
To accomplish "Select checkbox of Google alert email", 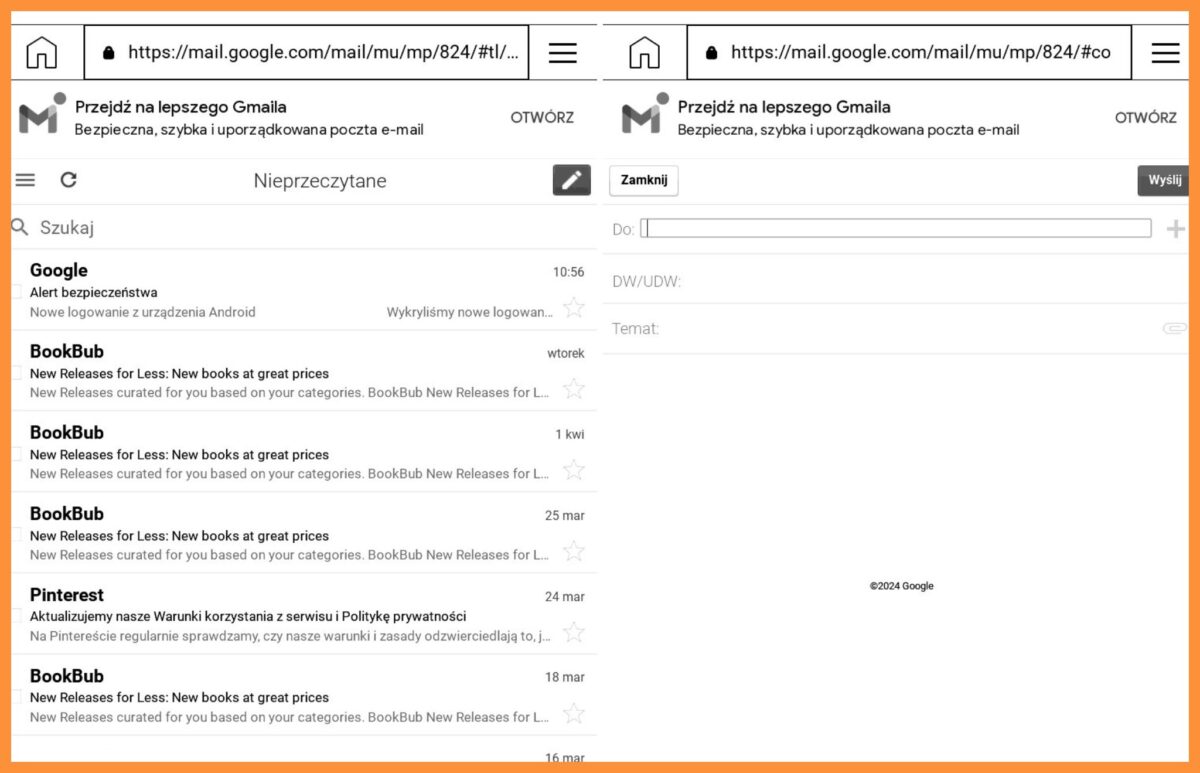I will (16, 291).
